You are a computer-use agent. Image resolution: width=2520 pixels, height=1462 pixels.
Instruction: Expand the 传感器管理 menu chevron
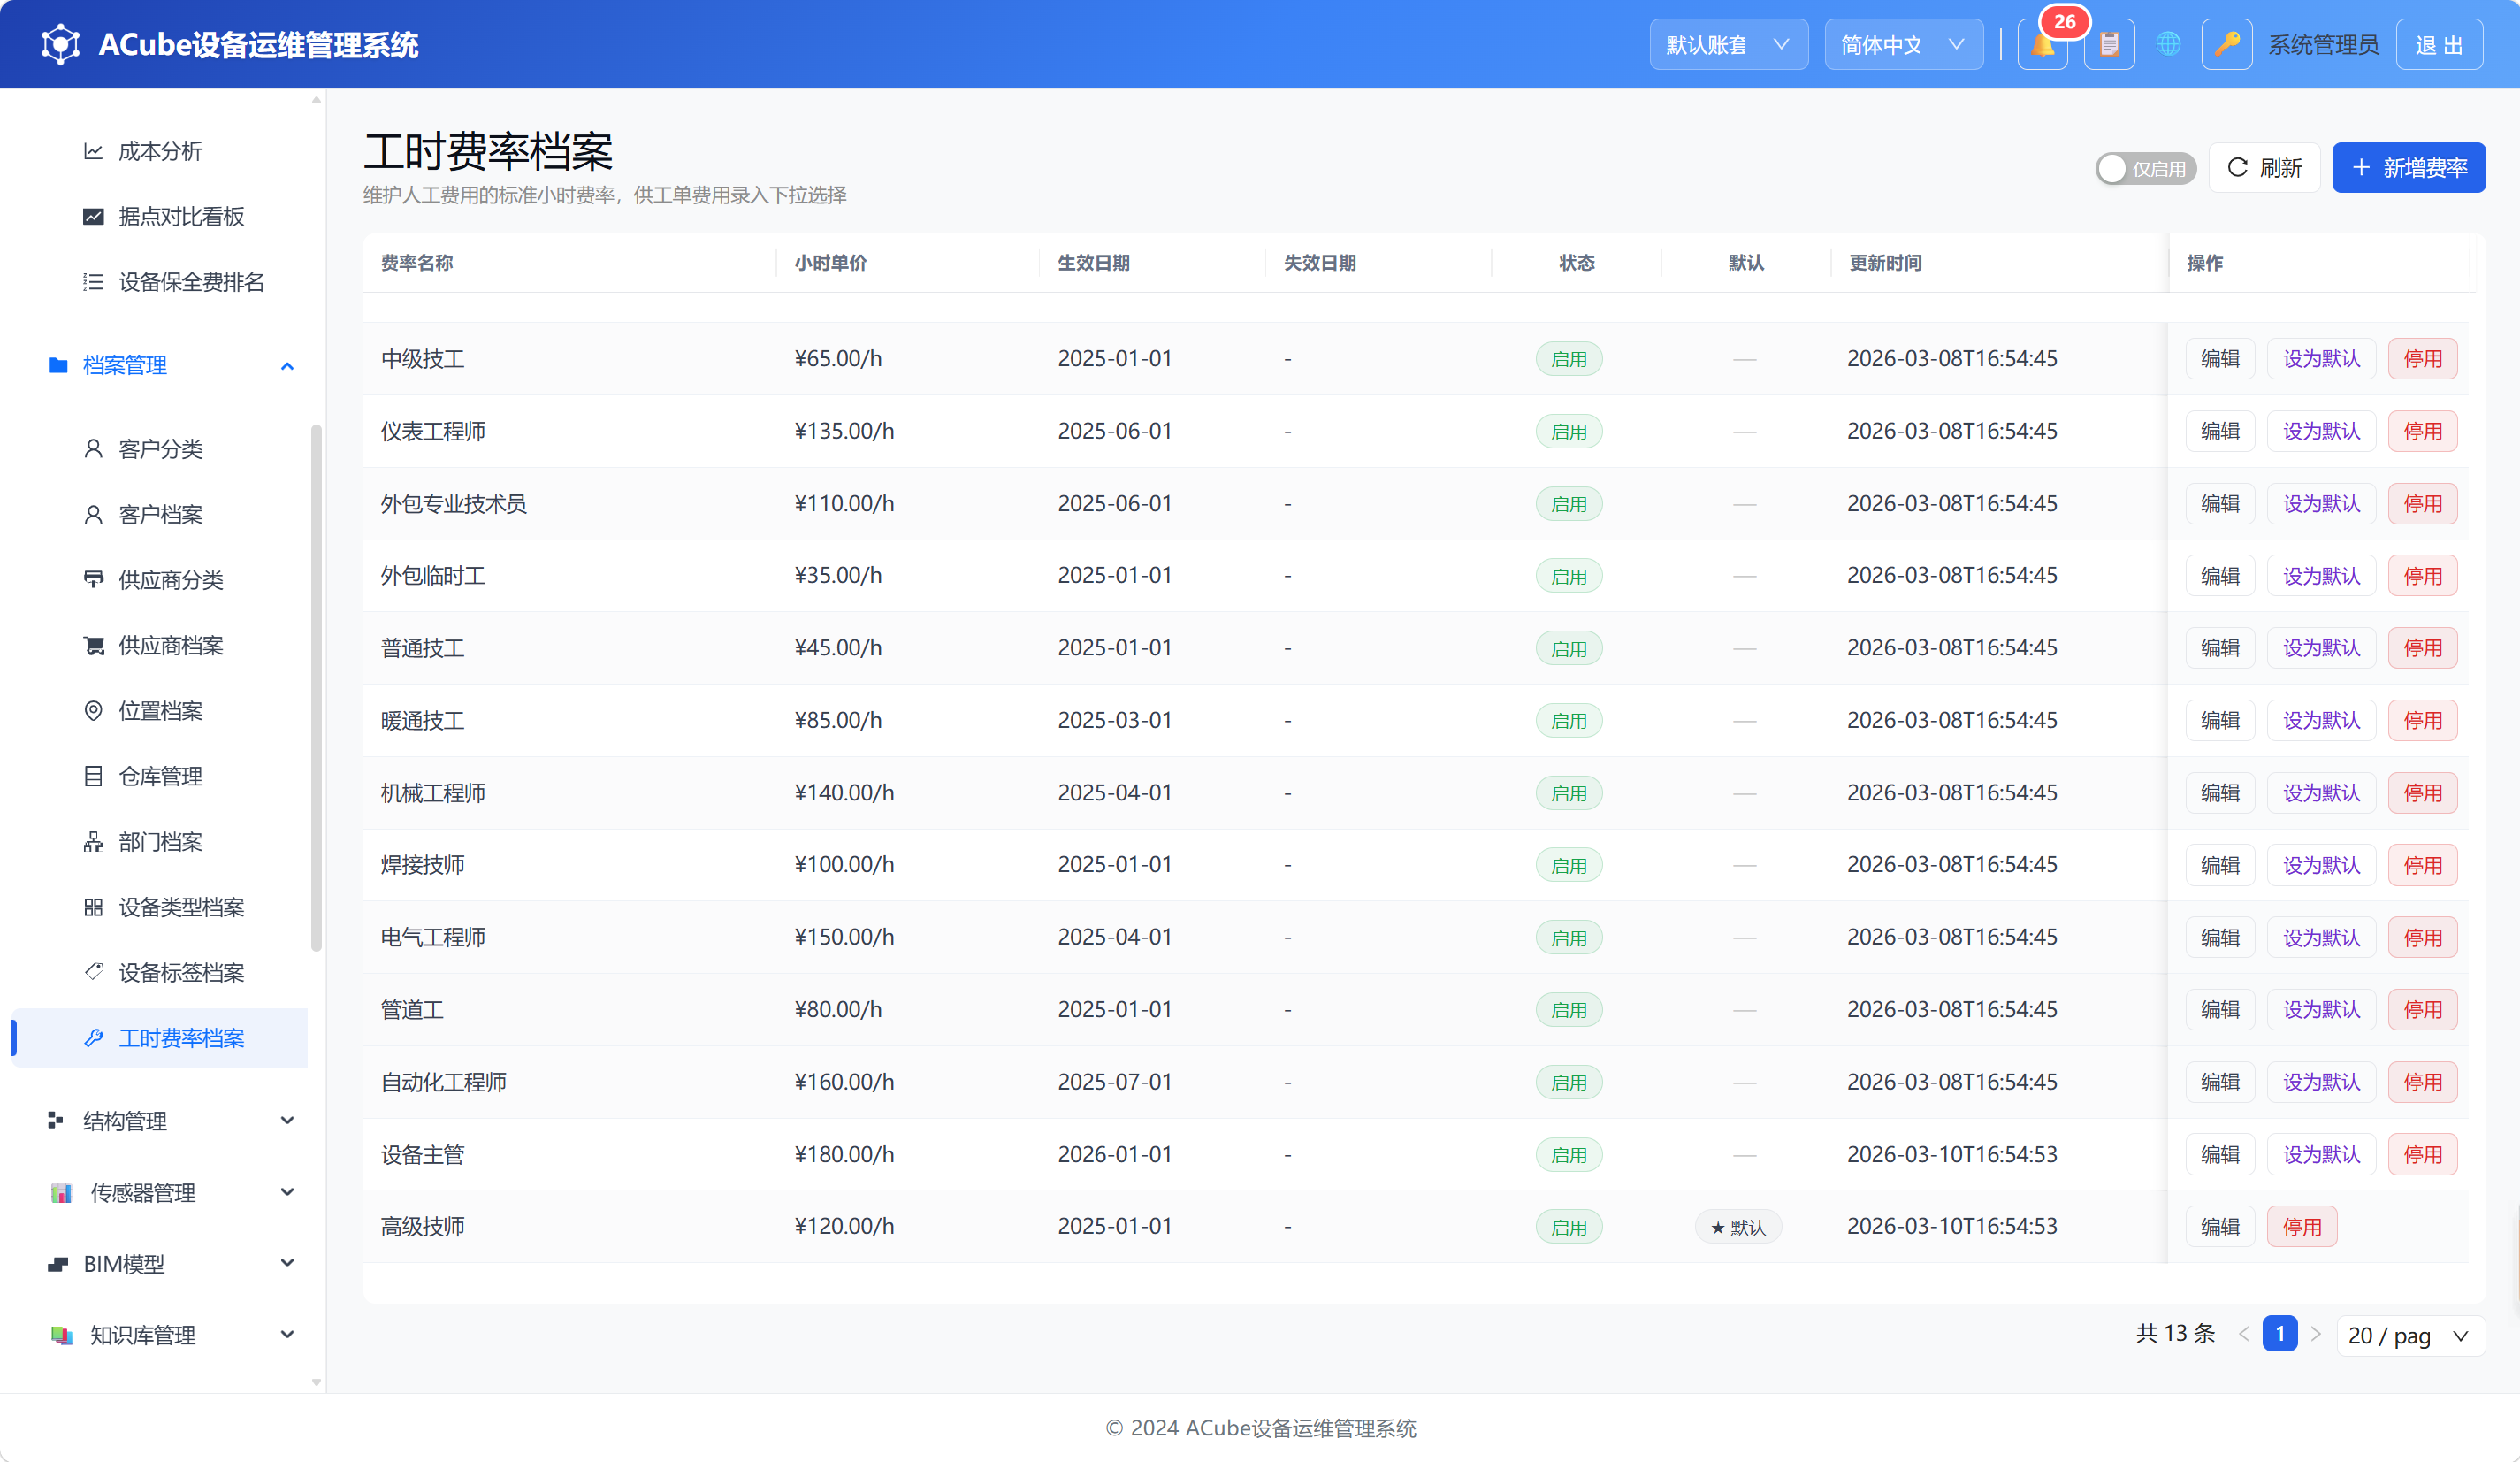pos(287,1192)
